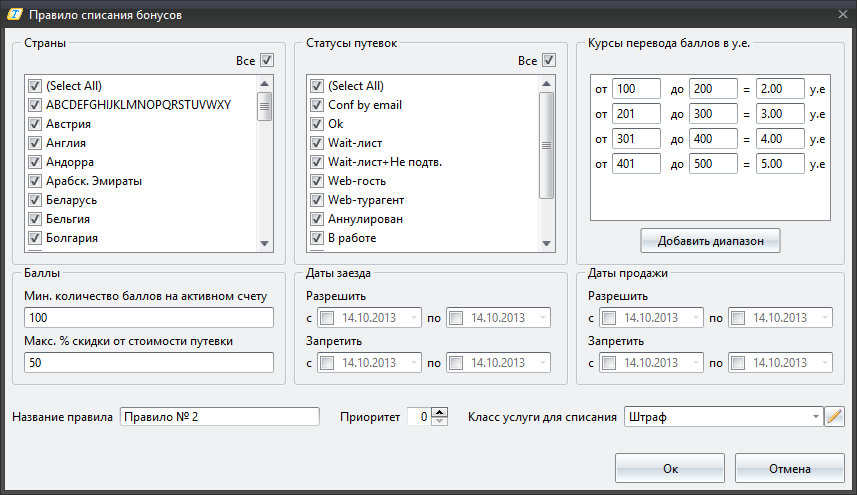The image size is (857, 495).
Task: Click the pencil edit icon beside Штраф
Action: pyautogui.click(x=834, y=416)
